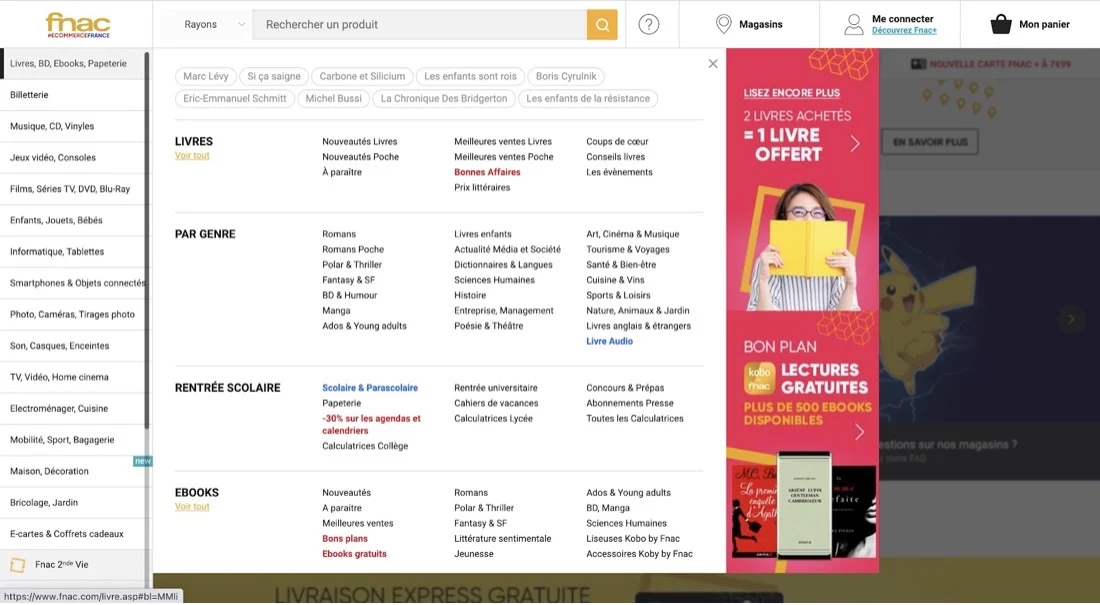Open the shopping basket icon
The width and height of the screenshot is (1100, 605).
[x=1001, y=25]
